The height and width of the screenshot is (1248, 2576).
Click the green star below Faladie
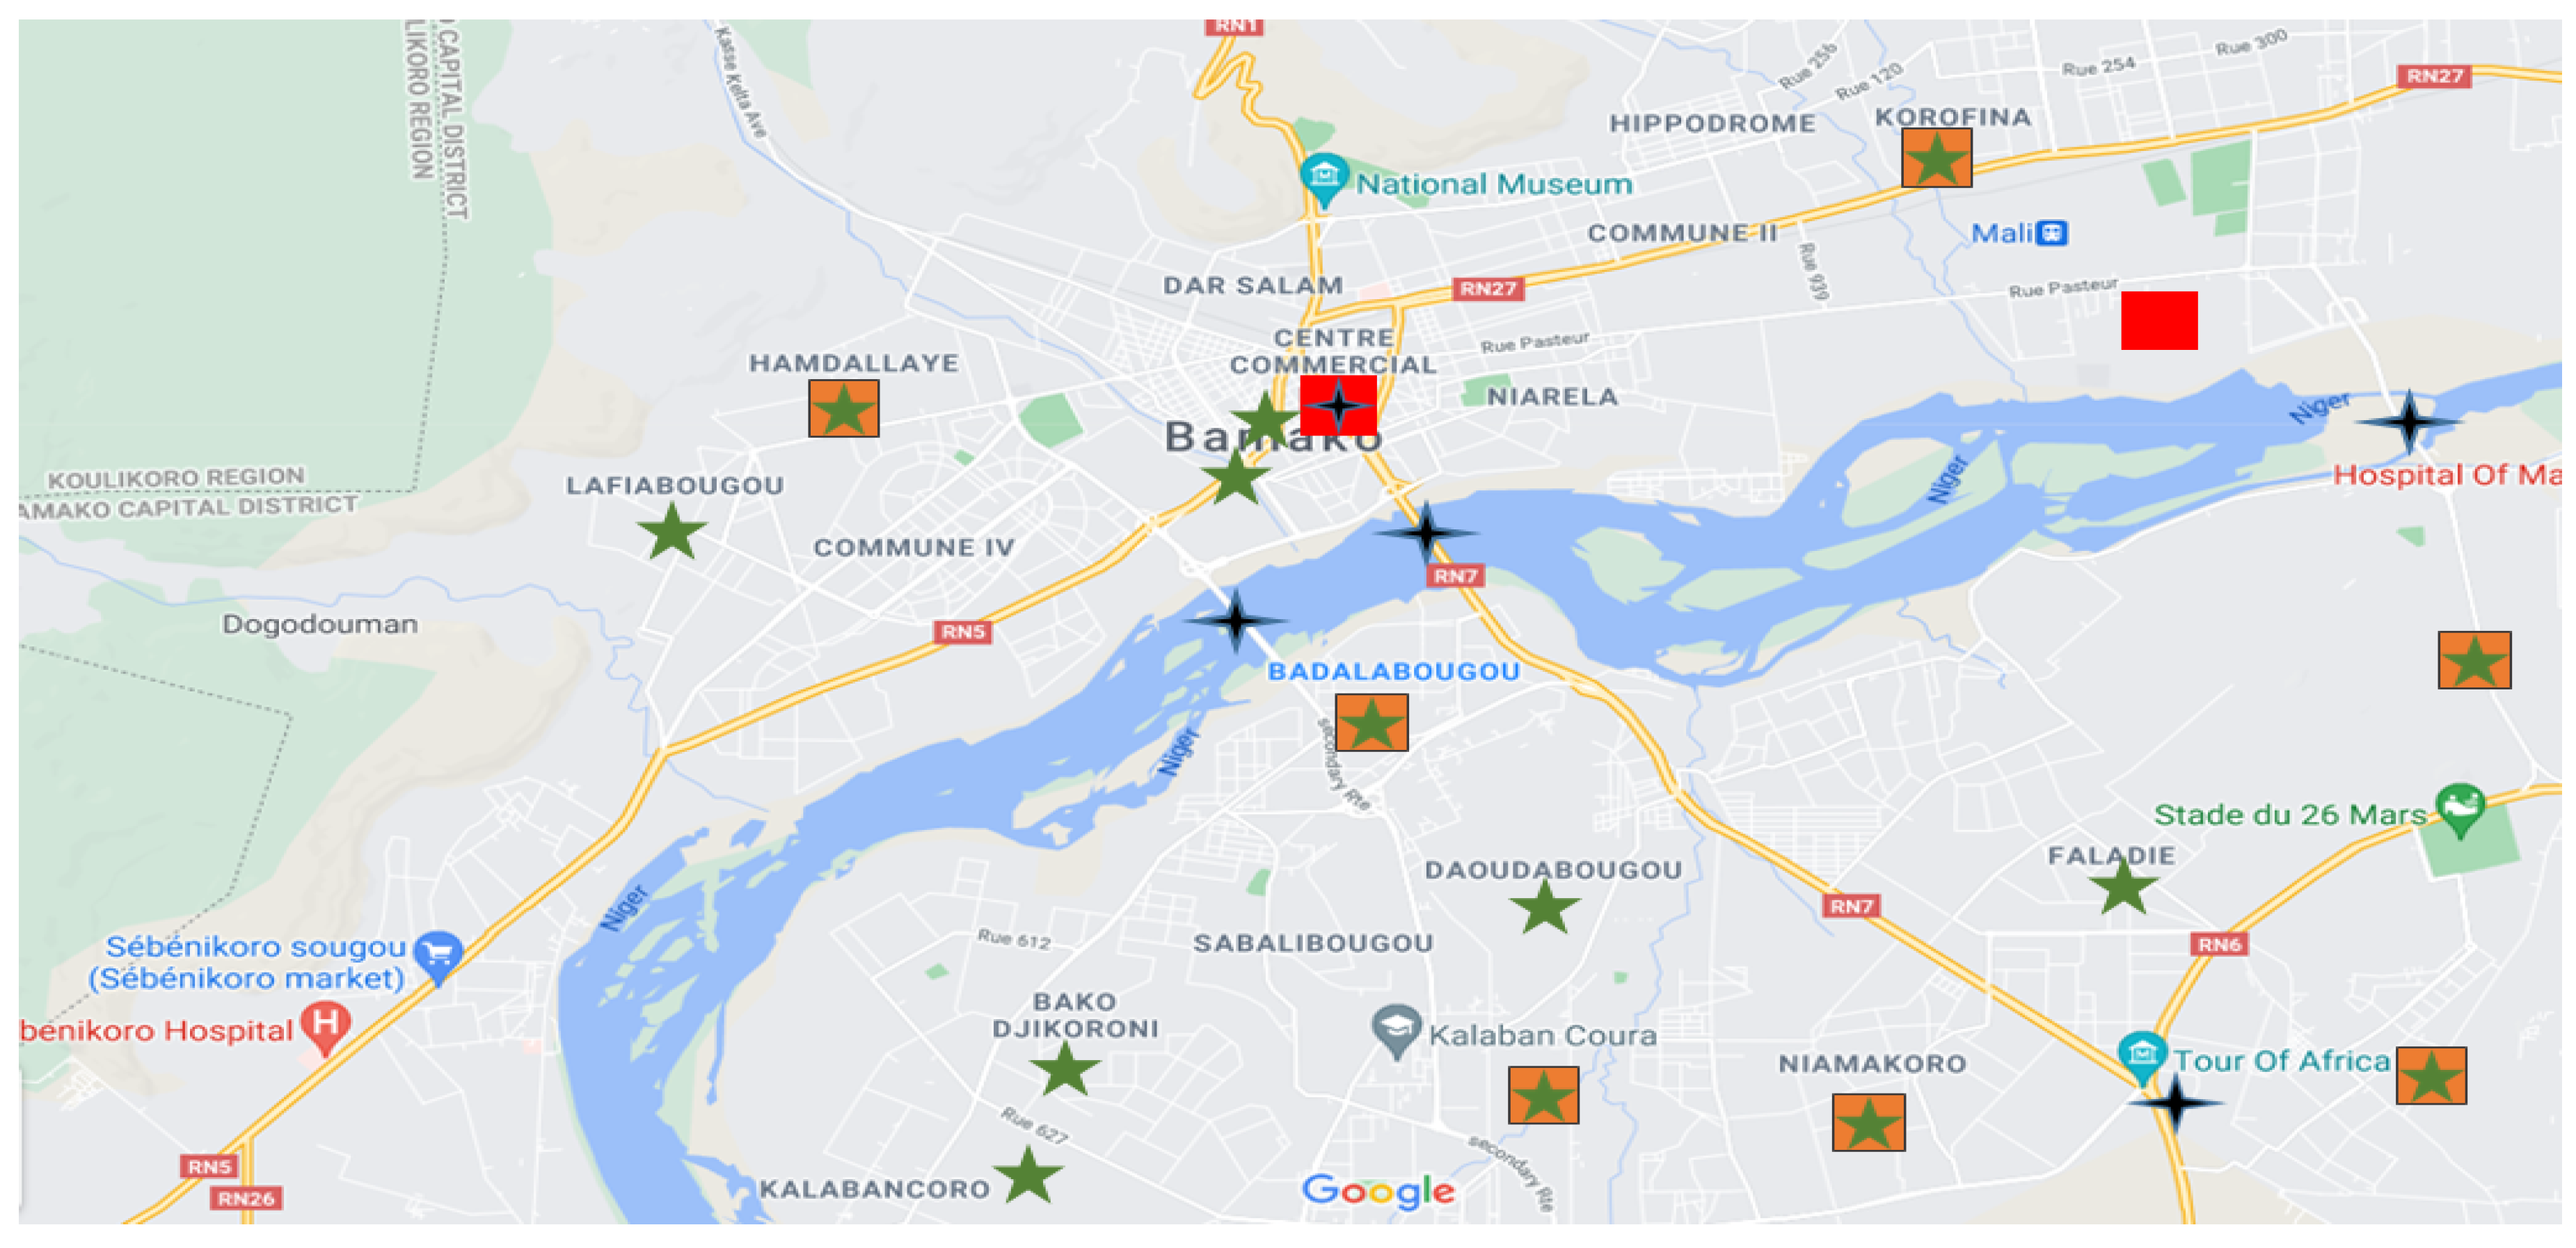tap(2123, 886)
